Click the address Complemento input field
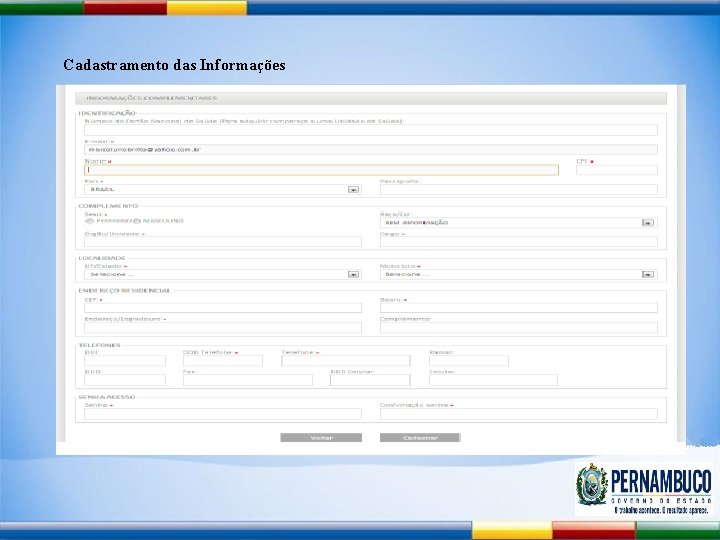720x540 pixels. tap(518, 327)
